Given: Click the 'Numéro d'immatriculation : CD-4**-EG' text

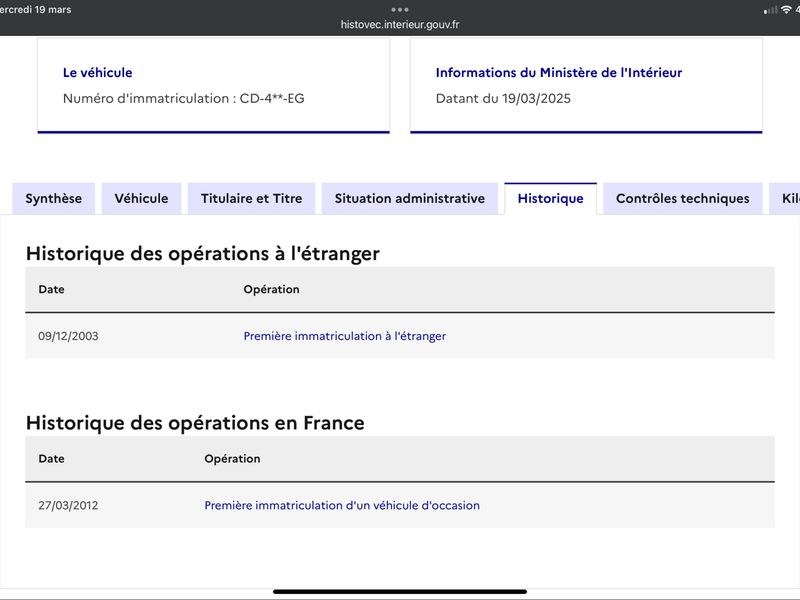Looking at the screenshot, I should (184, 98).
